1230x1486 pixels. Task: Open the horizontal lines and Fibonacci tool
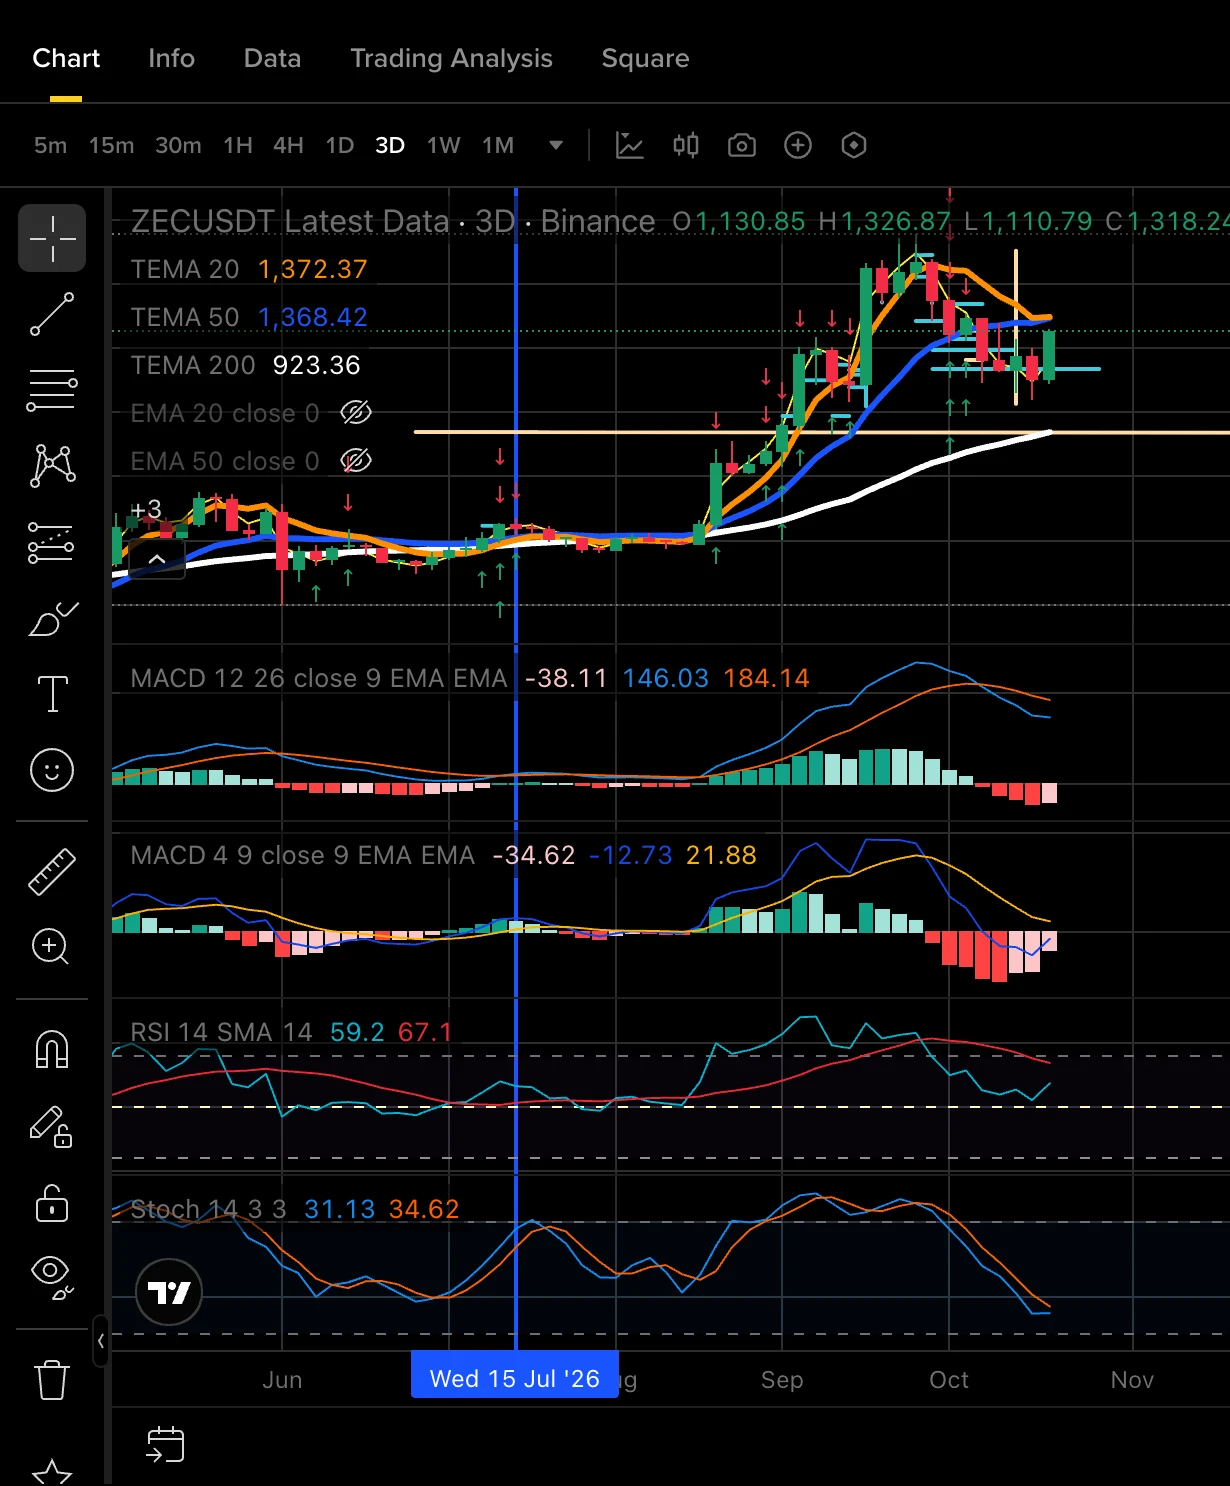(x=52, y=390)
